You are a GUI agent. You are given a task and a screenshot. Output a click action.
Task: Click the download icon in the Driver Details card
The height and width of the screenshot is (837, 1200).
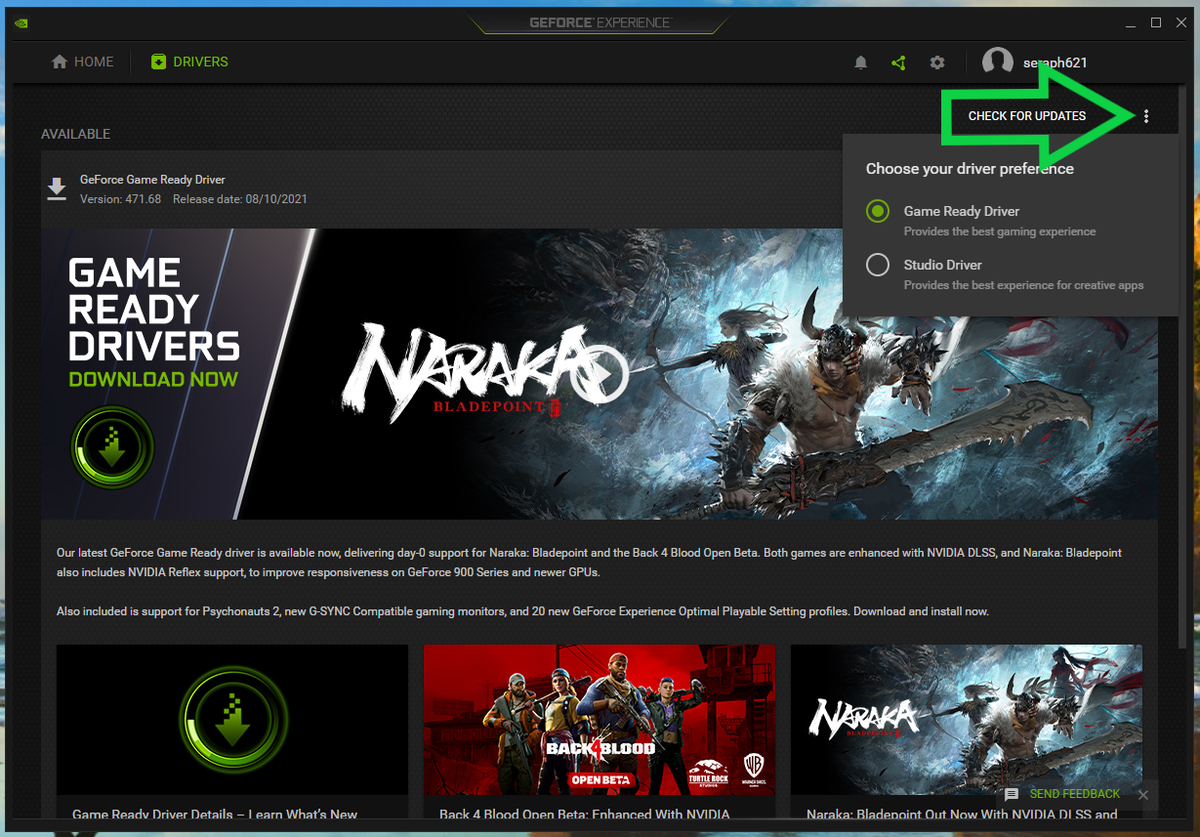(232, 719)
